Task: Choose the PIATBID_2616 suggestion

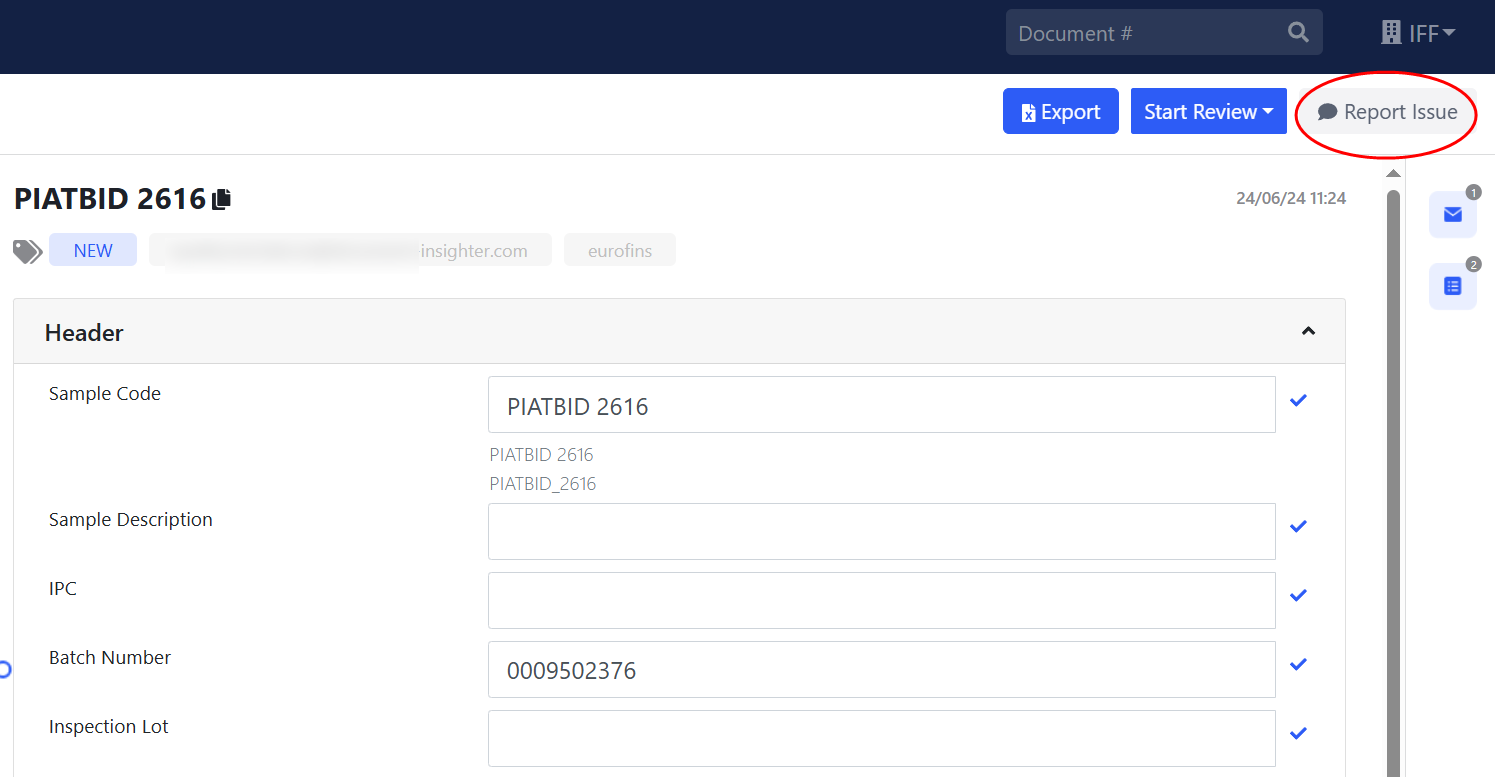Action: pyautogui.click(x=542, y=484)
